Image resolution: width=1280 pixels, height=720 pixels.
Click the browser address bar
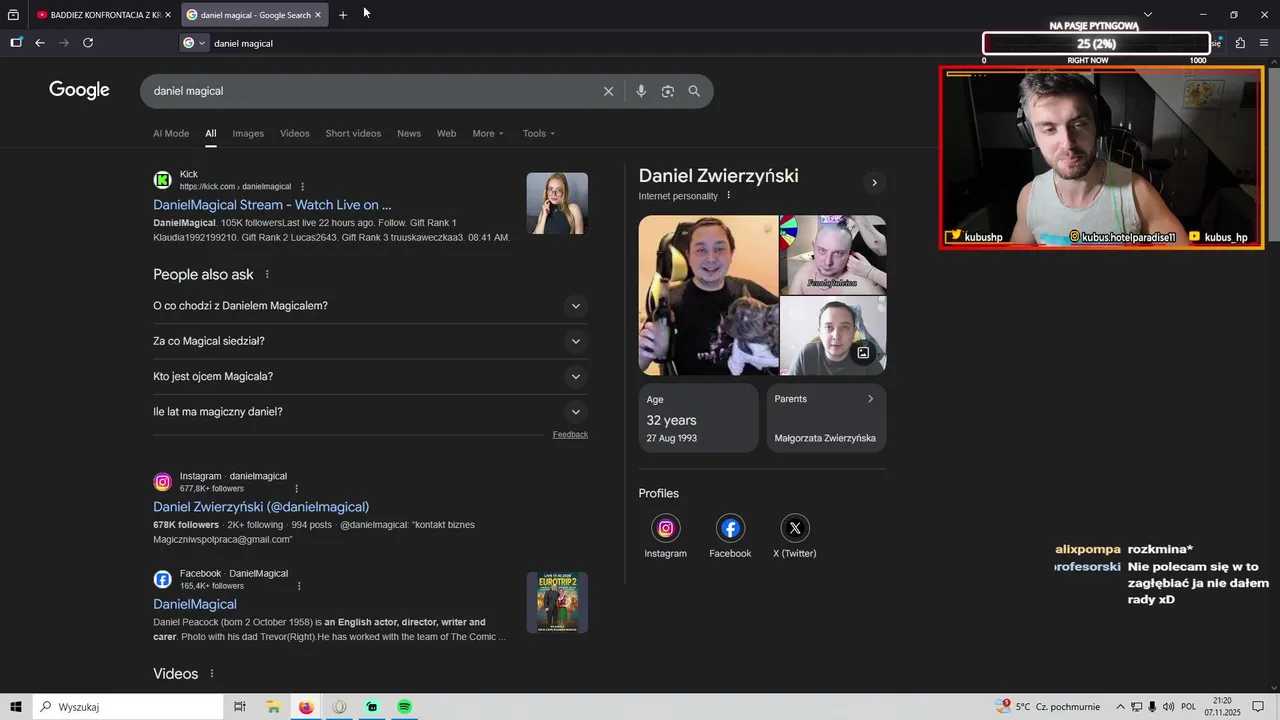coord(590,43)
